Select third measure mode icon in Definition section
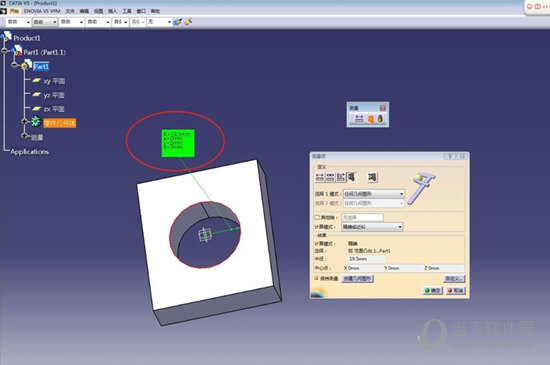The width and height of the screenshot is (550, 365). (341, 177)
